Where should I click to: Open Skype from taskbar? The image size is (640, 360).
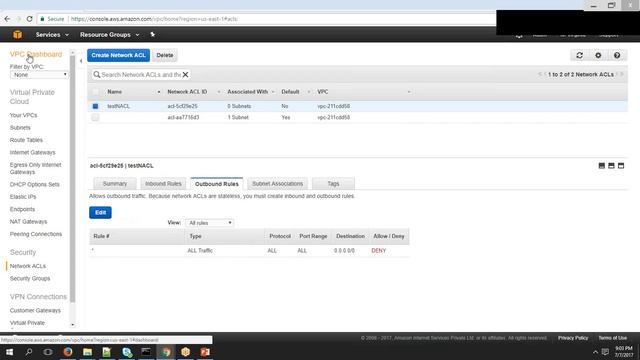[127, 352]
